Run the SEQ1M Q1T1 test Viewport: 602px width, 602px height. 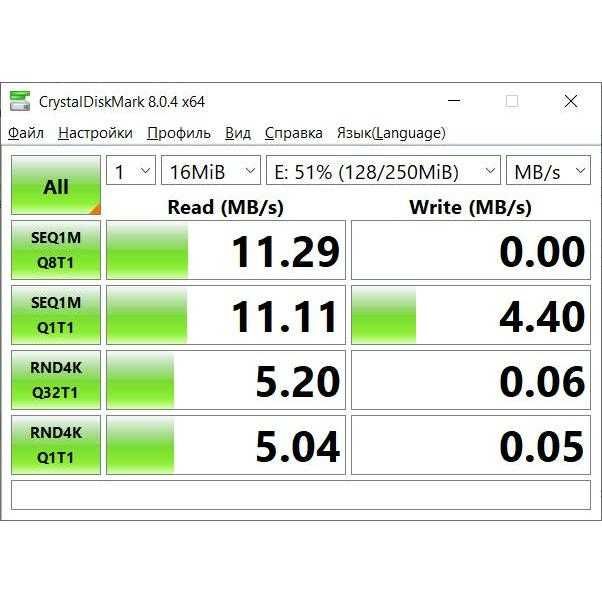click(x=56, y=315)
